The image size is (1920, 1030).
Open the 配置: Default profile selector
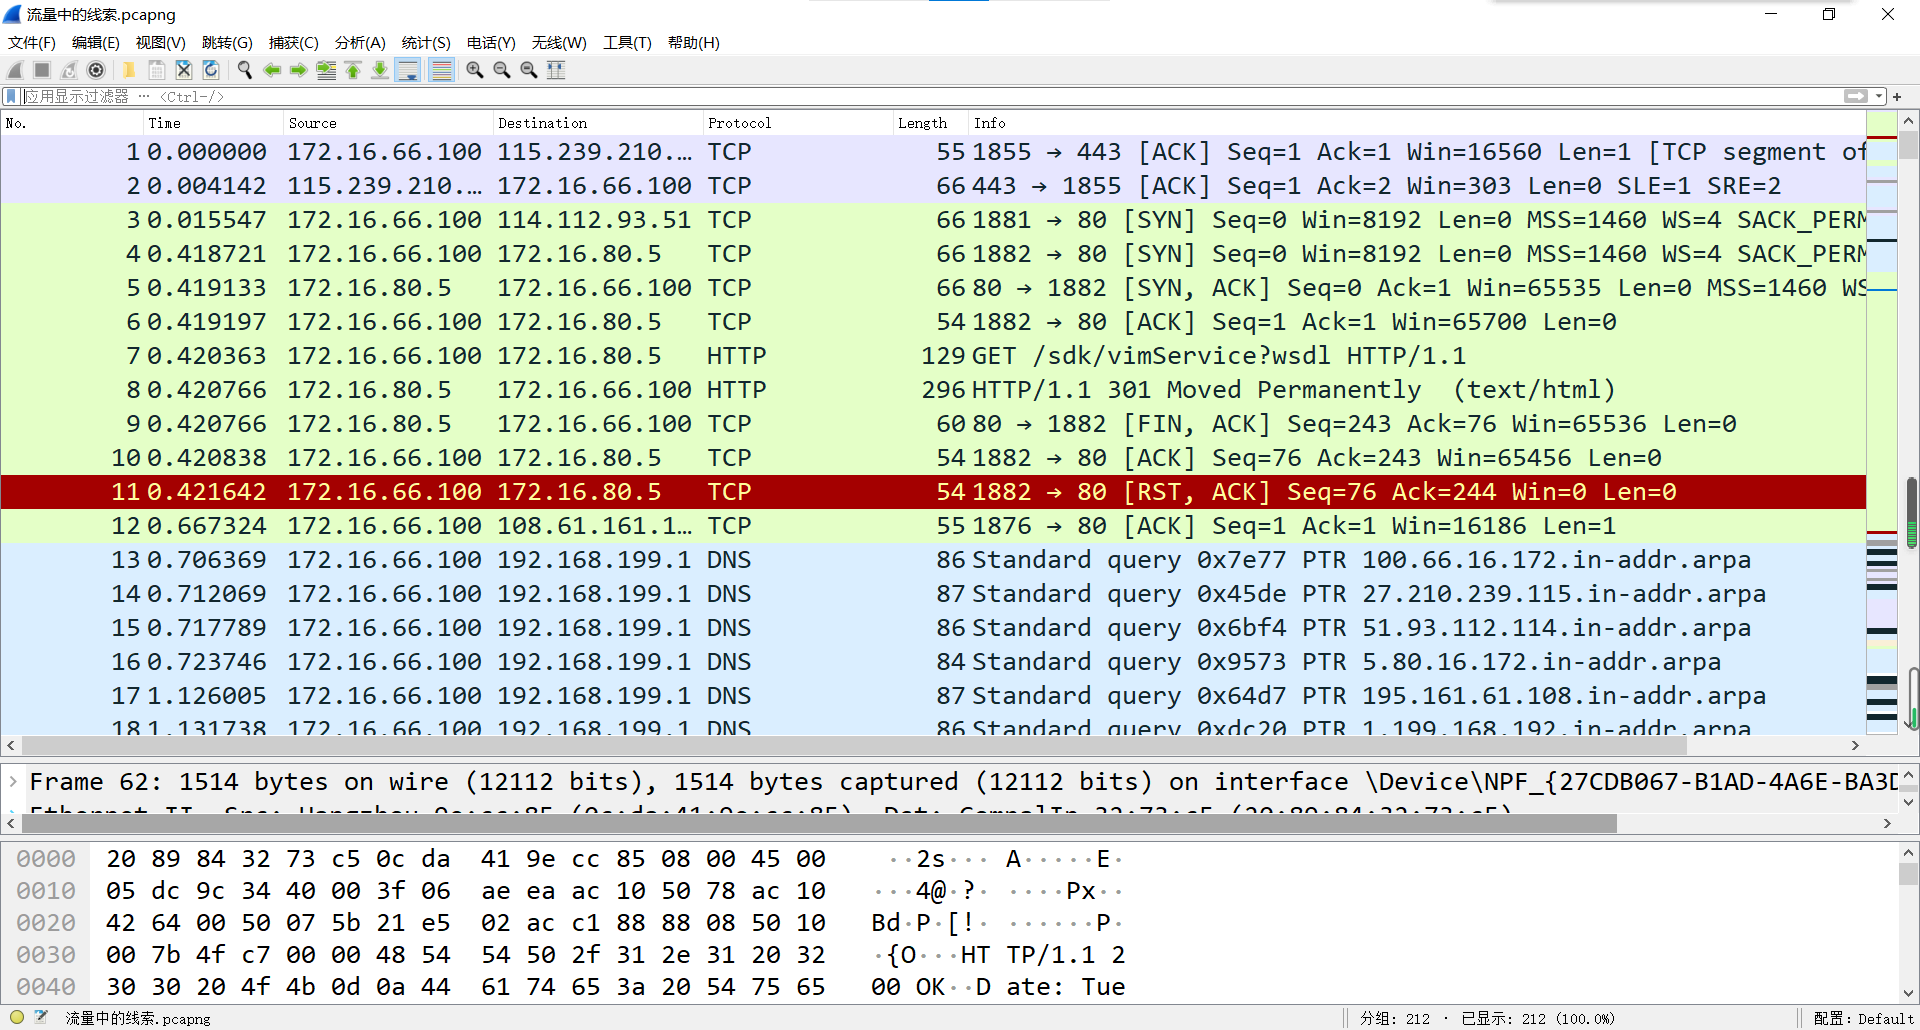(x=1863, y=1018)
